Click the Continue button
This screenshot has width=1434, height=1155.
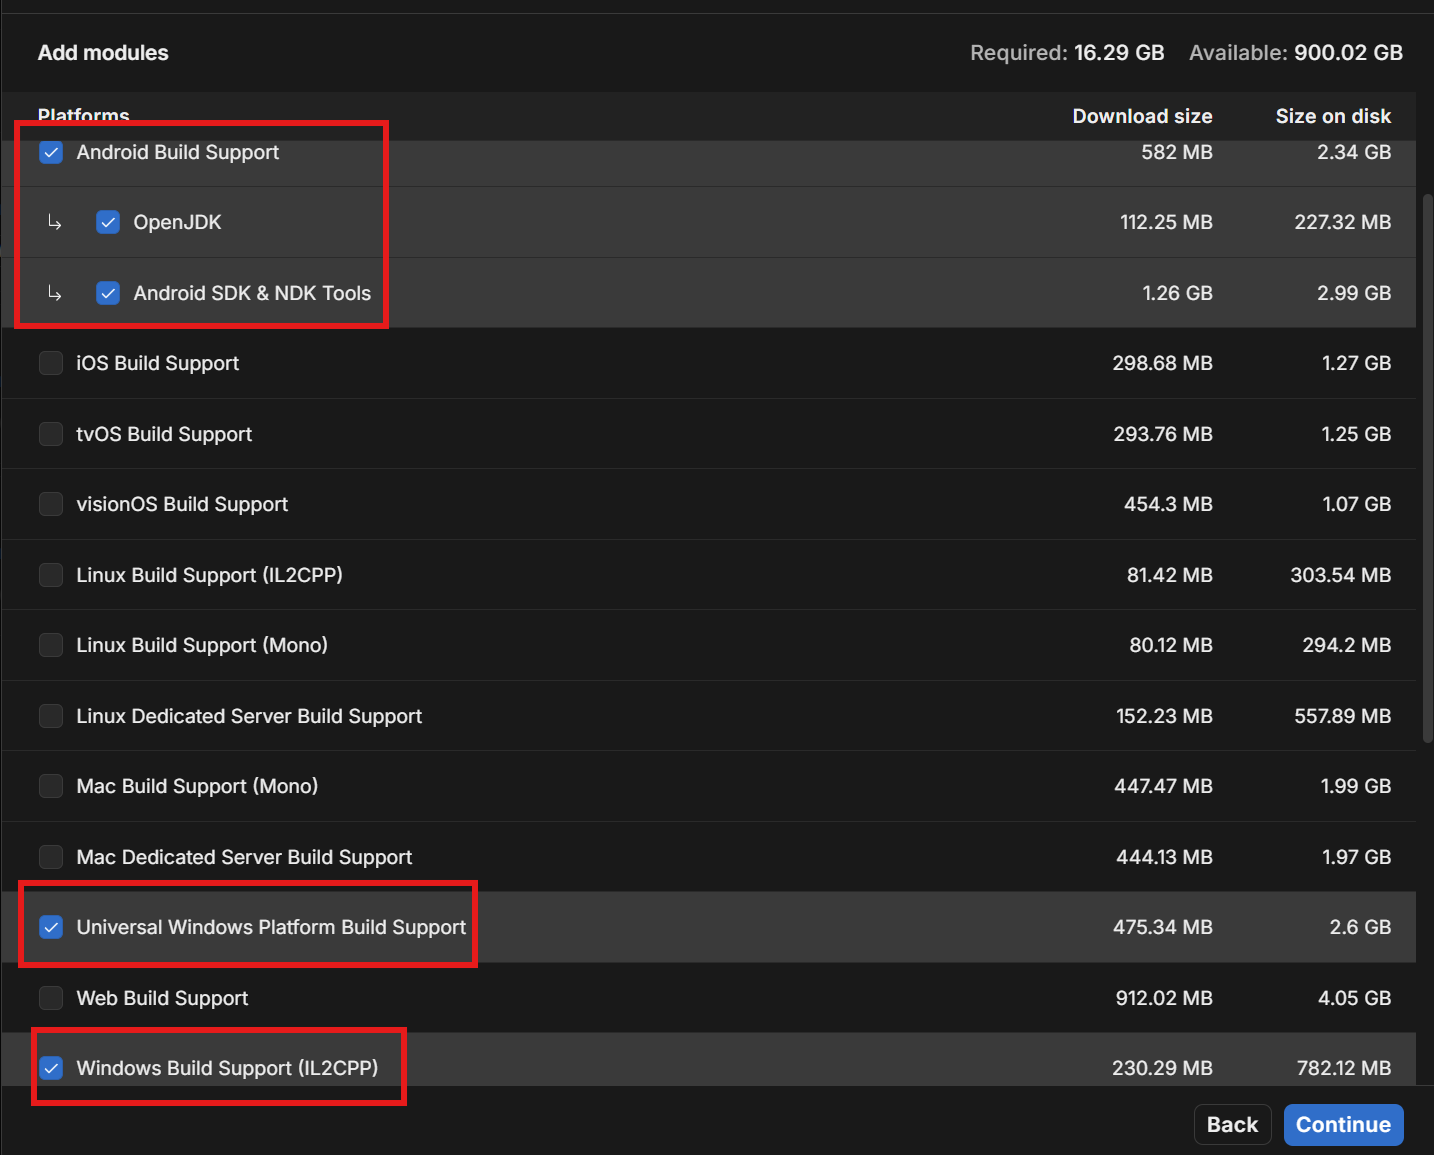click(1343, 1125)
